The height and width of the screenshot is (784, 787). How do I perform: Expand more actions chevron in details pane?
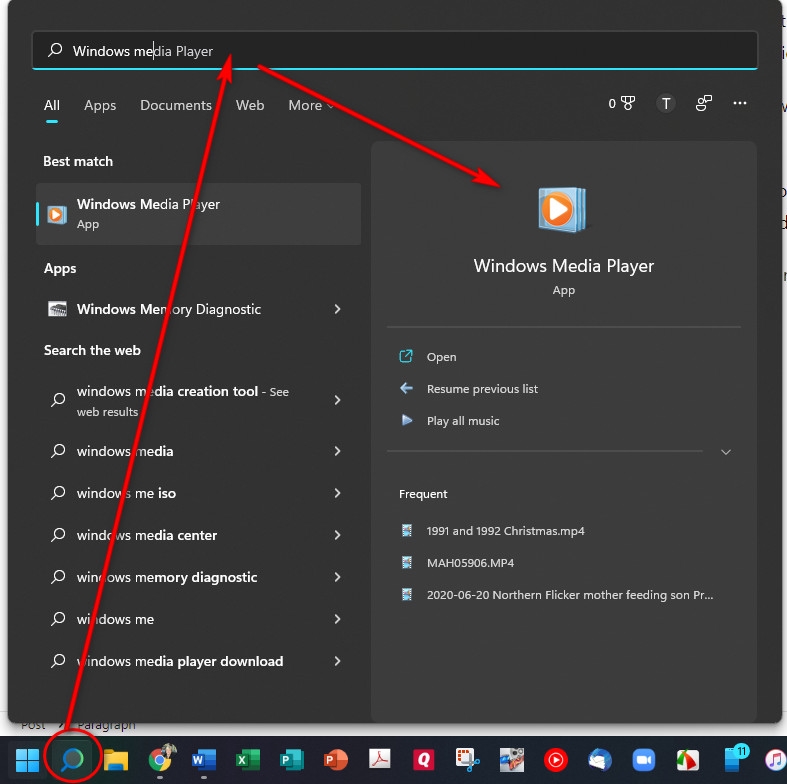(x=726, y=452)
